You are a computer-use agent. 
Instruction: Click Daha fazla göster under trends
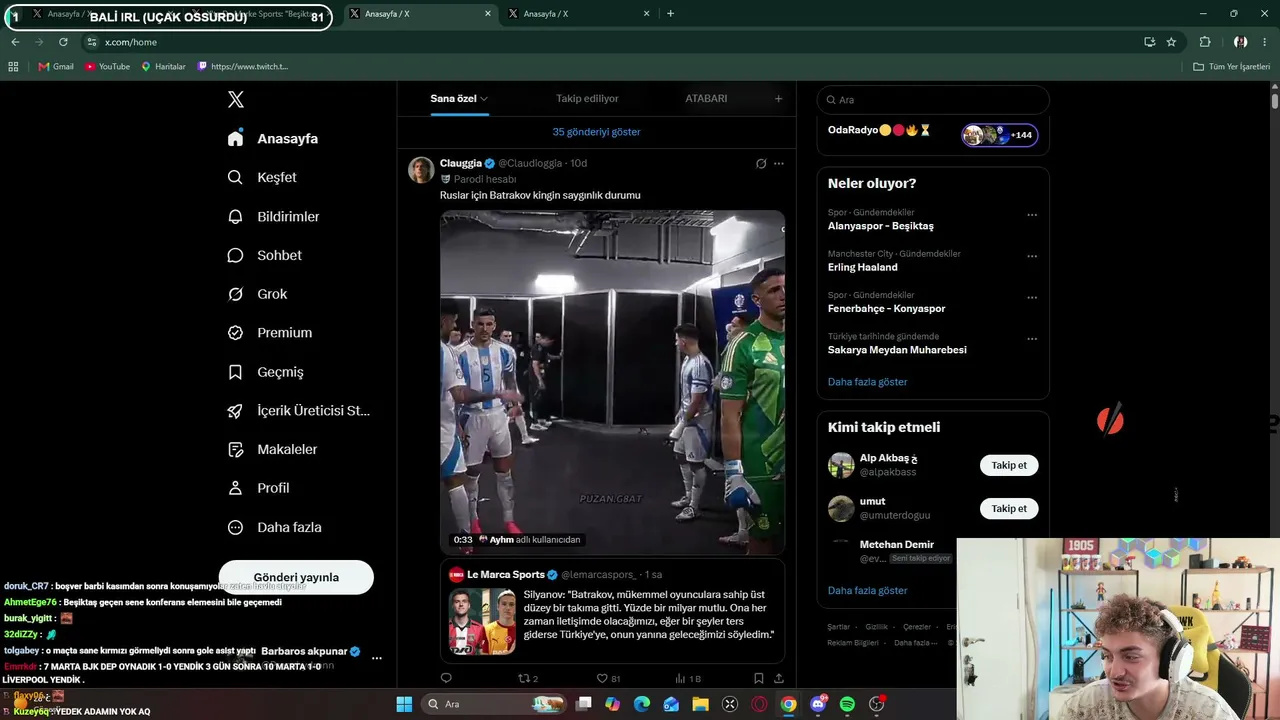(x=868, y=382)
